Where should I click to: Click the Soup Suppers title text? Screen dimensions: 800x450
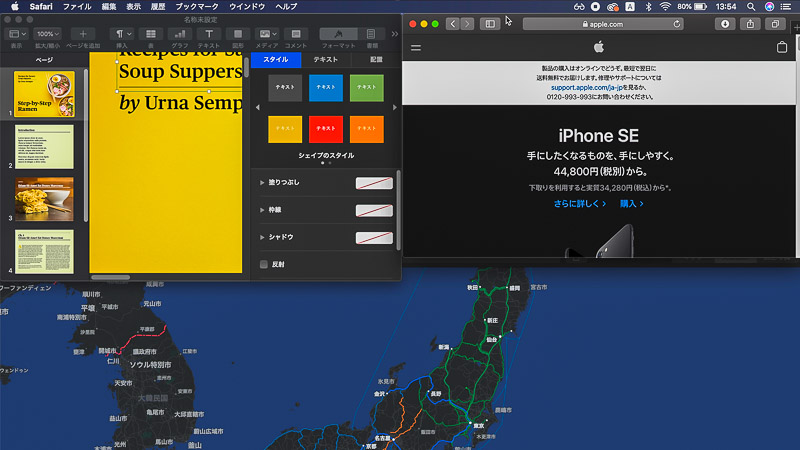coord(180,71)
